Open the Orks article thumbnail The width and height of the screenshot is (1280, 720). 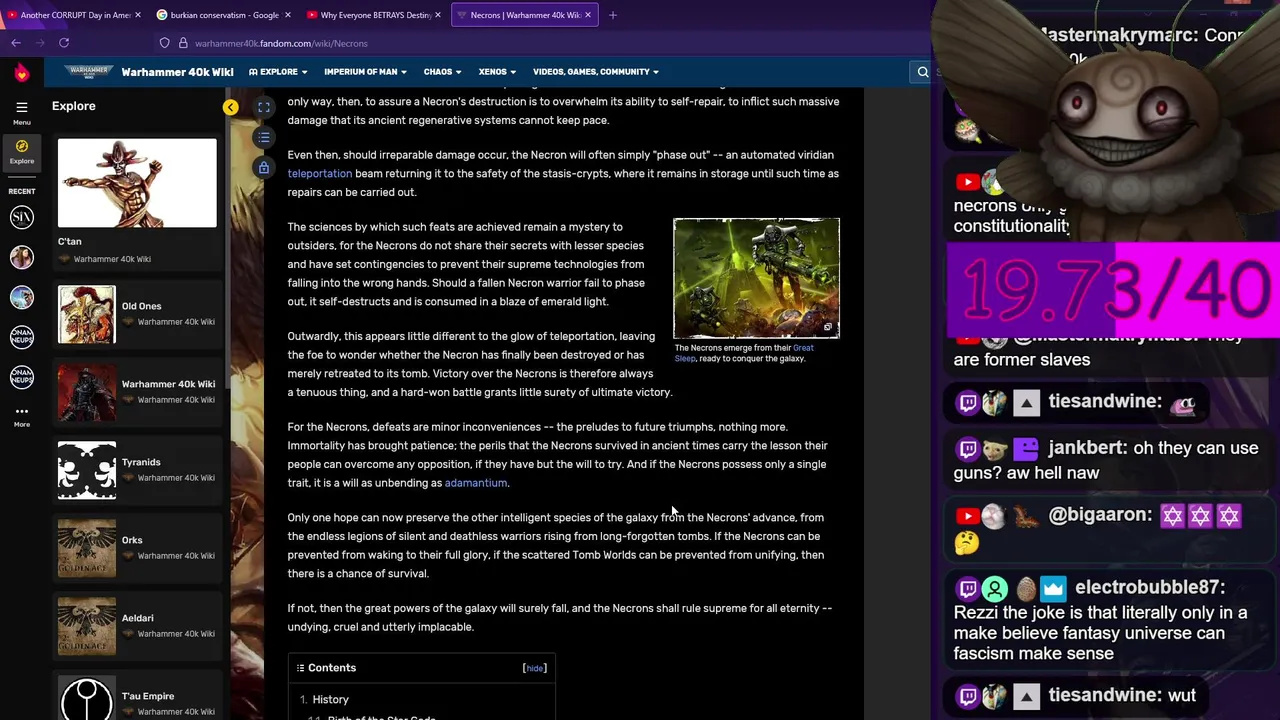pyautogui.click(x=87, y=548)
